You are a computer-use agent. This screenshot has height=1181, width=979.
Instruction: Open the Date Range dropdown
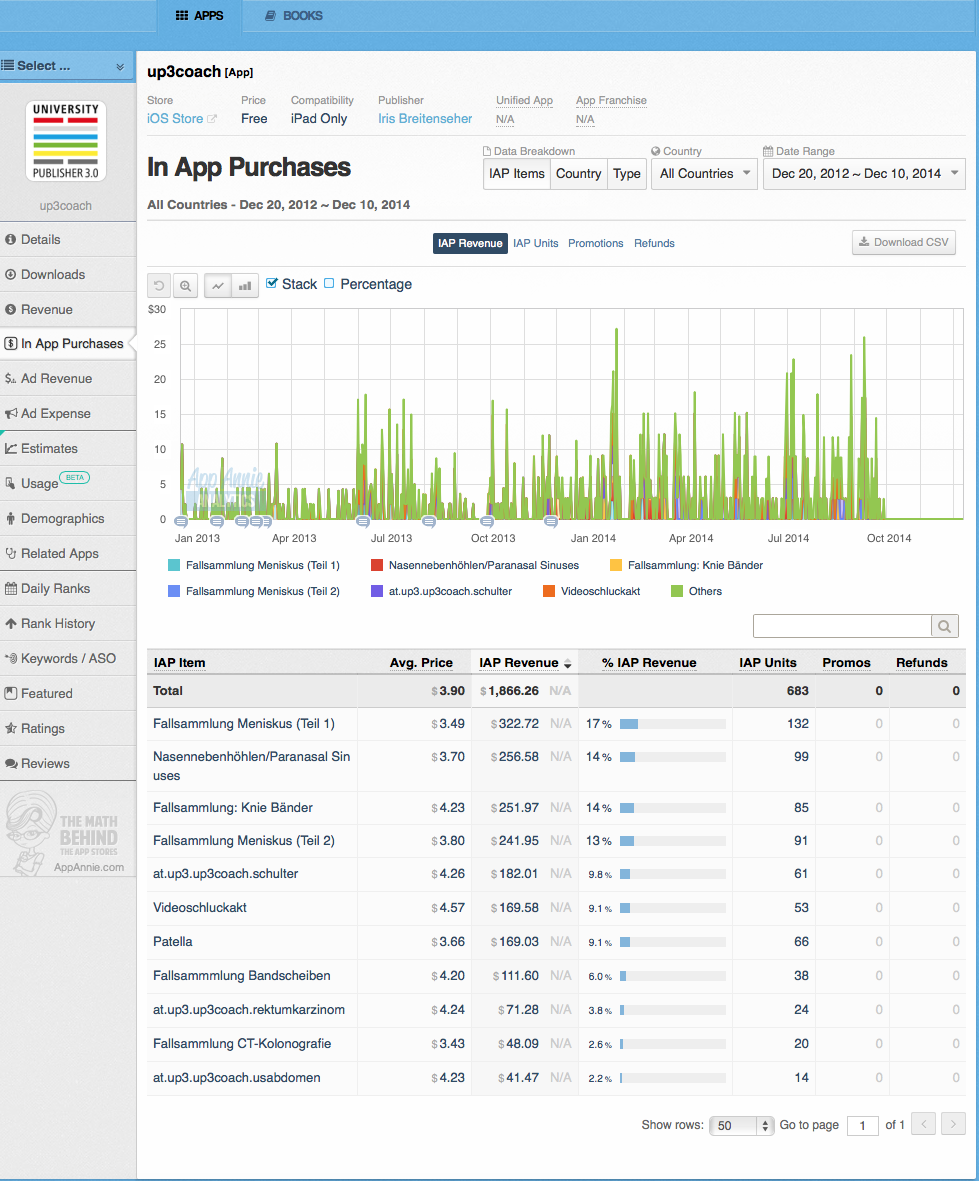[x=864, y=174]
